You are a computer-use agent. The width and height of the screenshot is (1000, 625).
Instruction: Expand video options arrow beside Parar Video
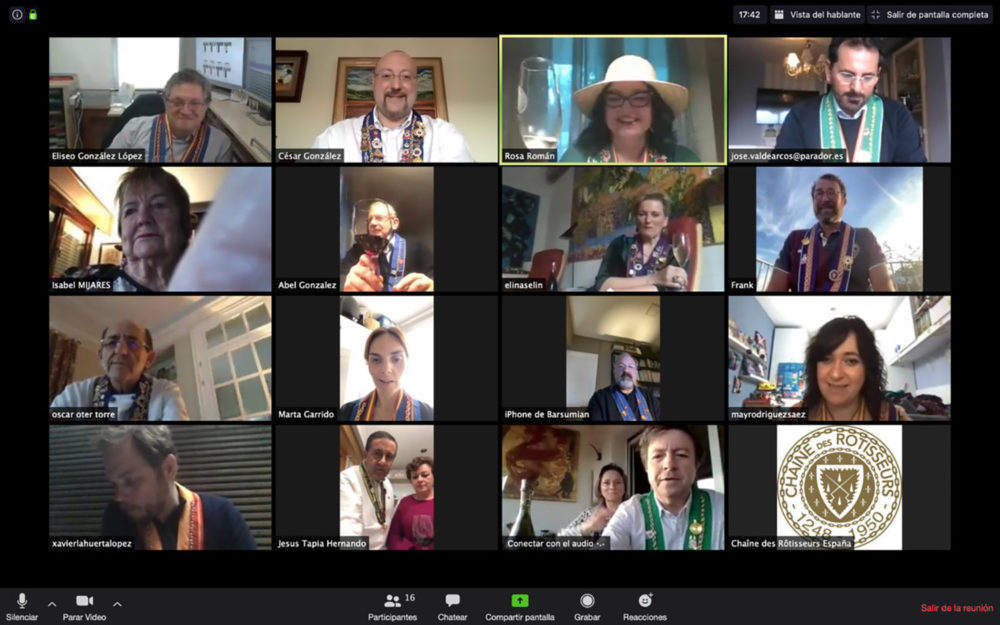(117, 603)
